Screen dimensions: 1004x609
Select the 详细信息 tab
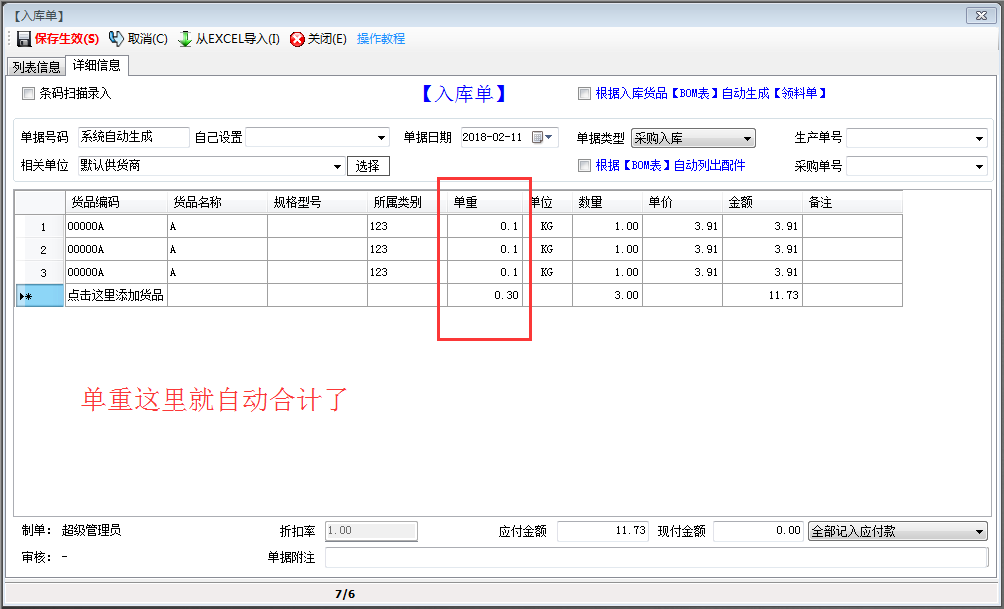tap(97, 66)
